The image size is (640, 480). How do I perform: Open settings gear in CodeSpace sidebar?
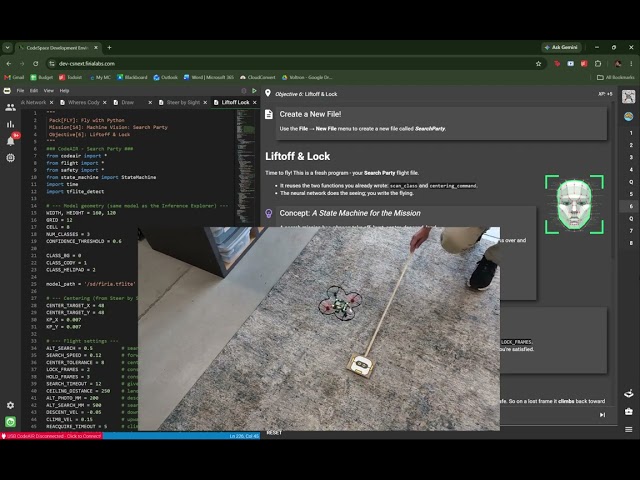click(10, 405)
